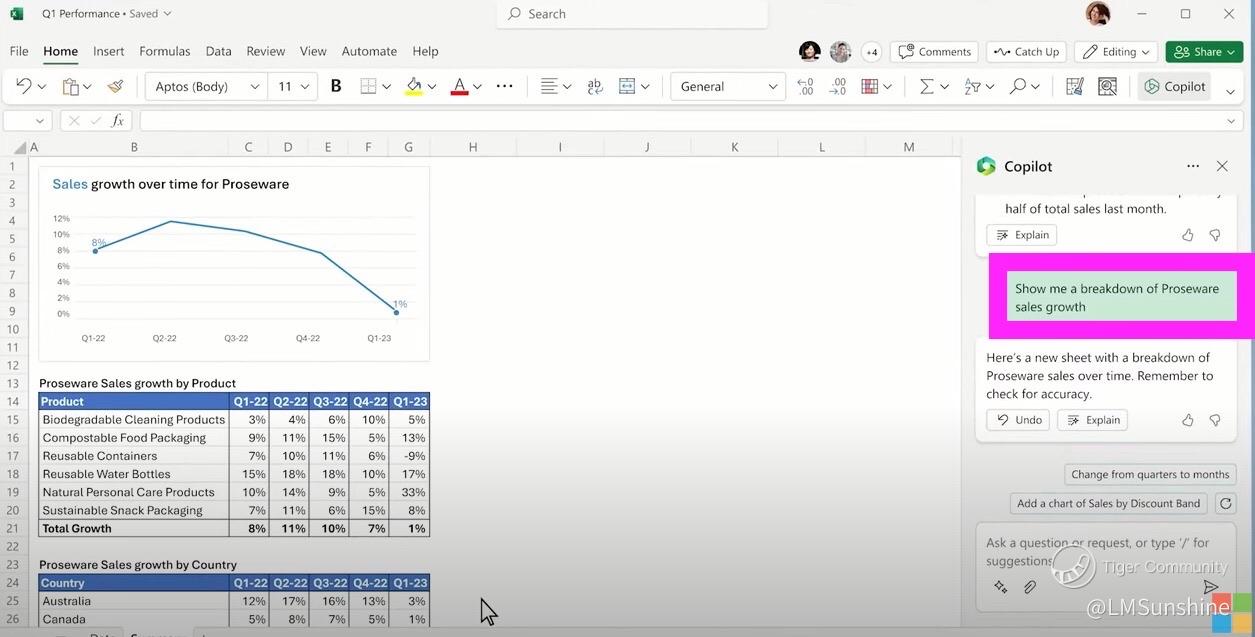1255x637 pixels.
Task: Select the Format Painter brush
Action: click(x=115, y=87)
